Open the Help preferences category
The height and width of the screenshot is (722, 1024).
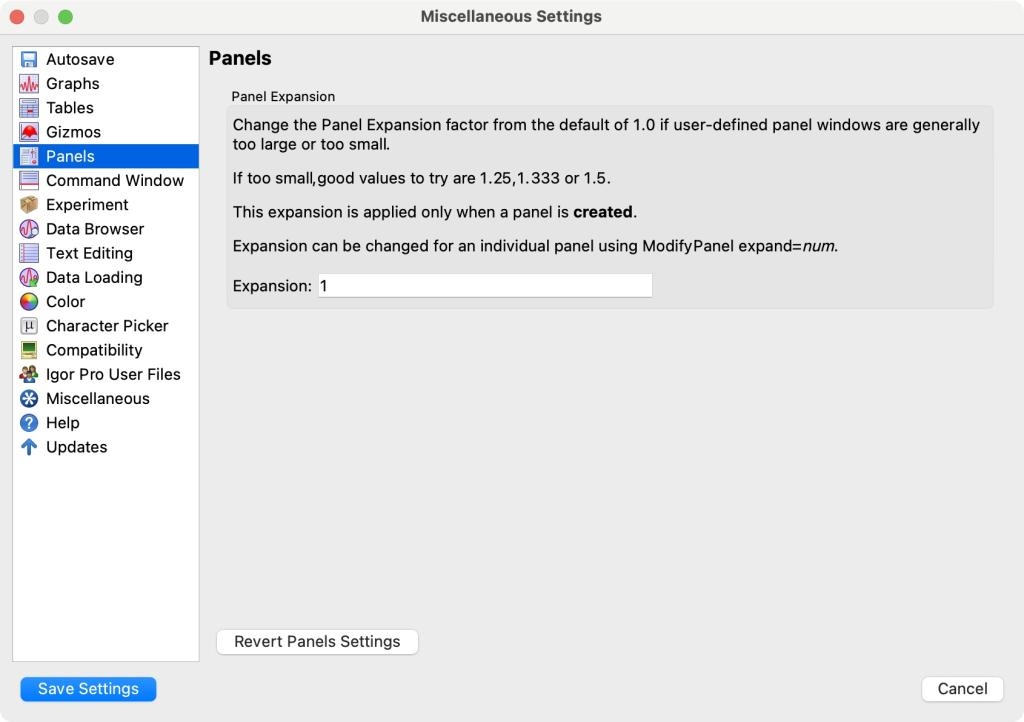(62, 422)
